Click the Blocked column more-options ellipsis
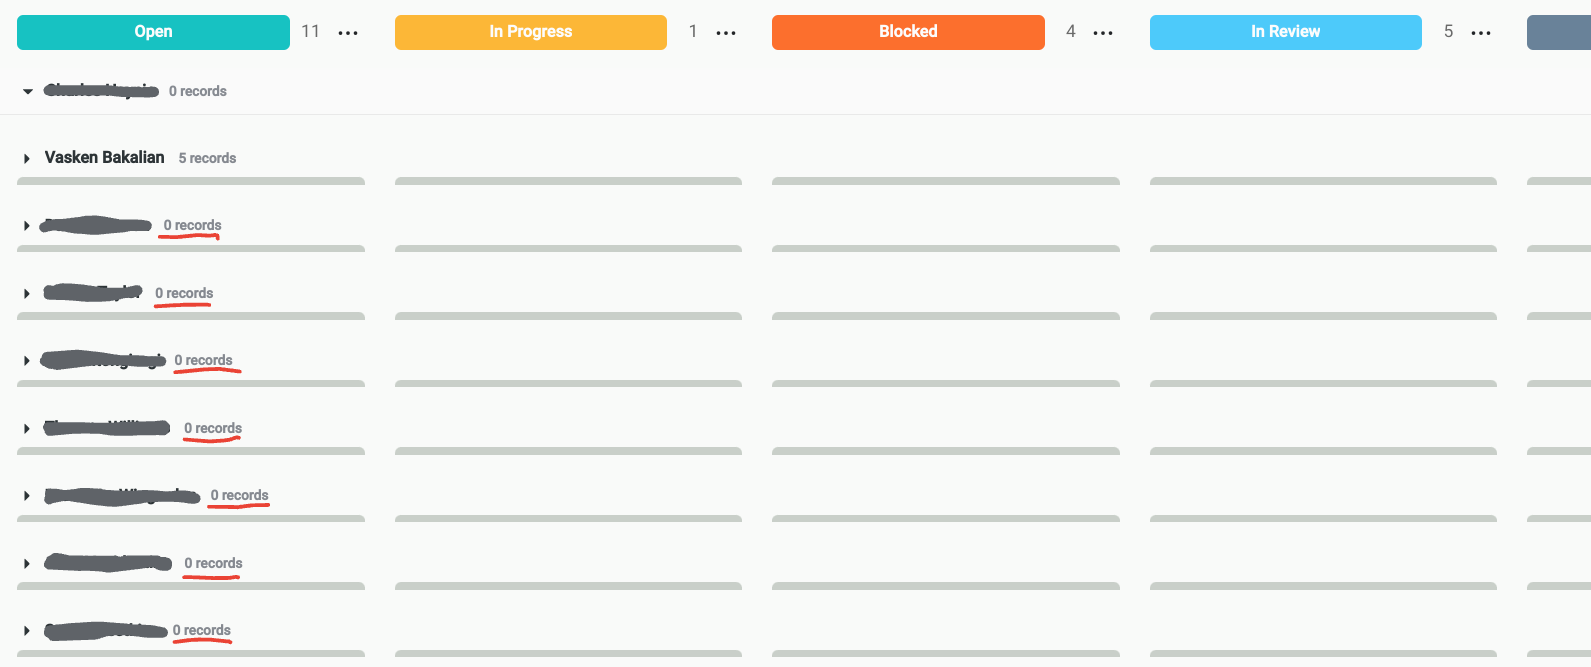The image size is (1591, 667). (1103, 33)
